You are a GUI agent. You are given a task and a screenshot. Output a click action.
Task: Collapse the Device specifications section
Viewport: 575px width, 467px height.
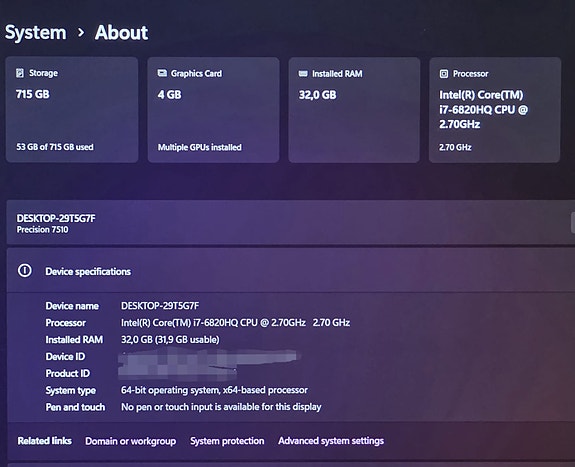(x=290, y=271)
